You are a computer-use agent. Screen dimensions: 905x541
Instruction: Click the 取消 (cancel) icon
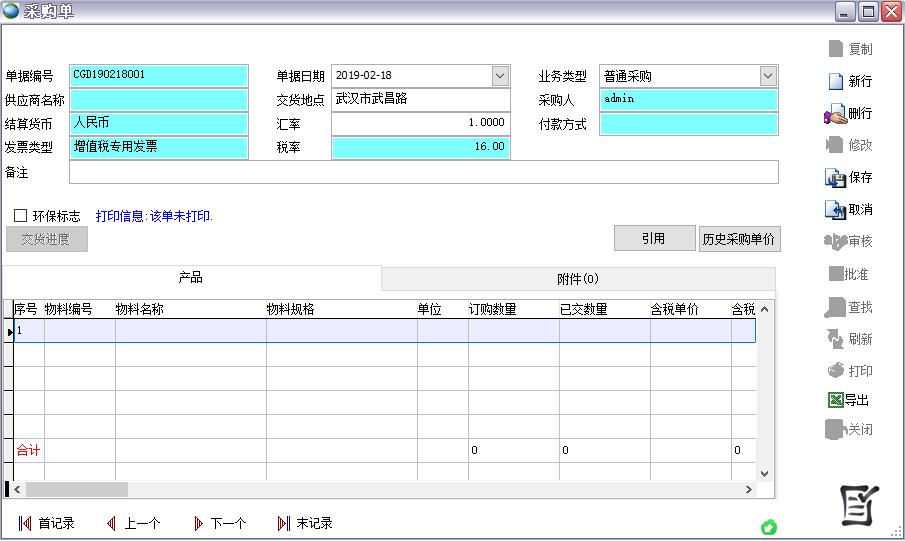click(x=835, y=209)
